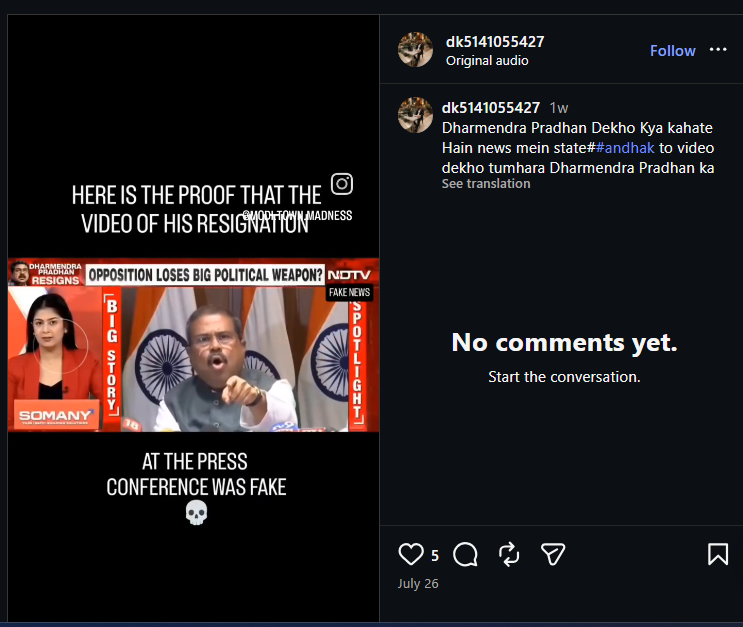
Task: Click the repost arrows icon
Action: tap(509, 554)
